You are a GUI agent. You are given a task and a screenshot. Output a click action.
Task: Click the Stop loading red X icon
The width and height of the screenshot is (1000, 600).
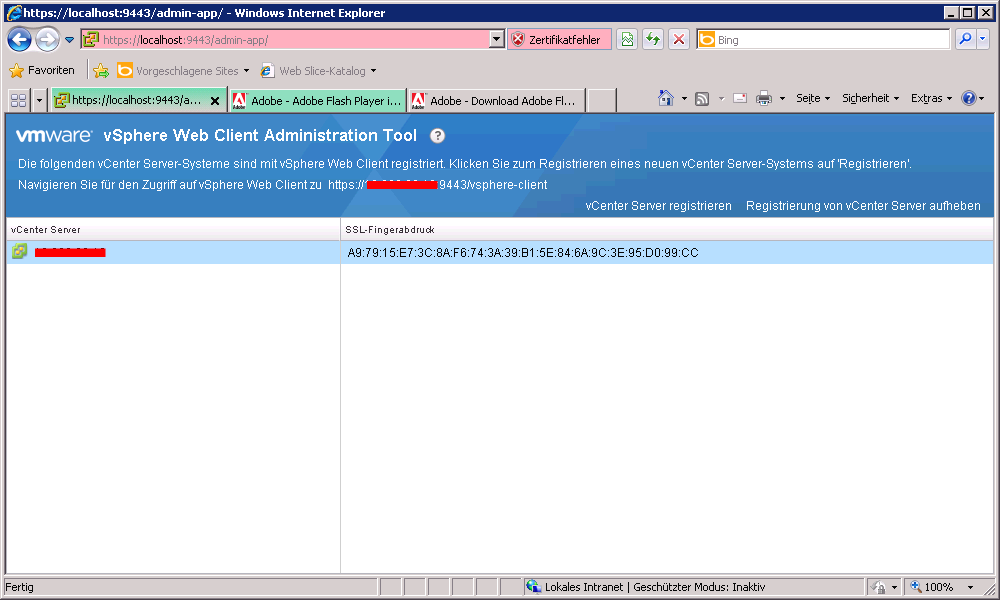pyautogui.click(x=679, y=40)
